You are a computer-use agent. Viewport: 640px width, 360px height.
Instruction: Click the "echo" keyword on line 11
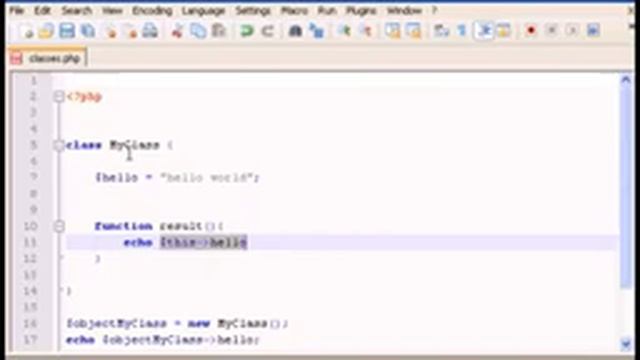(x=138, y=242)
